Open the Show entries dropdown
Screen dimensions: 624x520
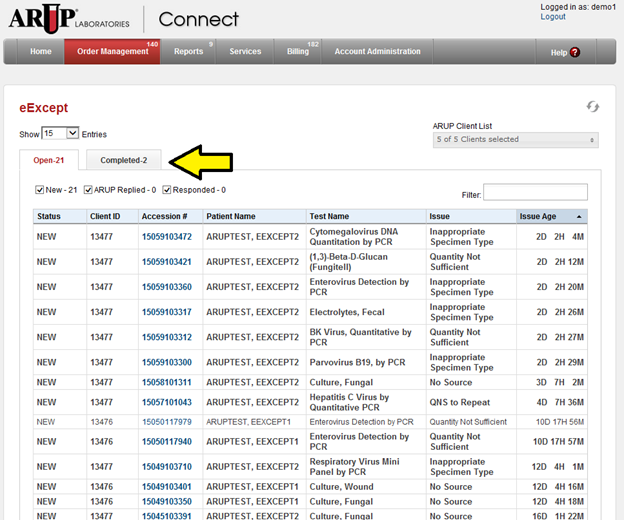60,133
